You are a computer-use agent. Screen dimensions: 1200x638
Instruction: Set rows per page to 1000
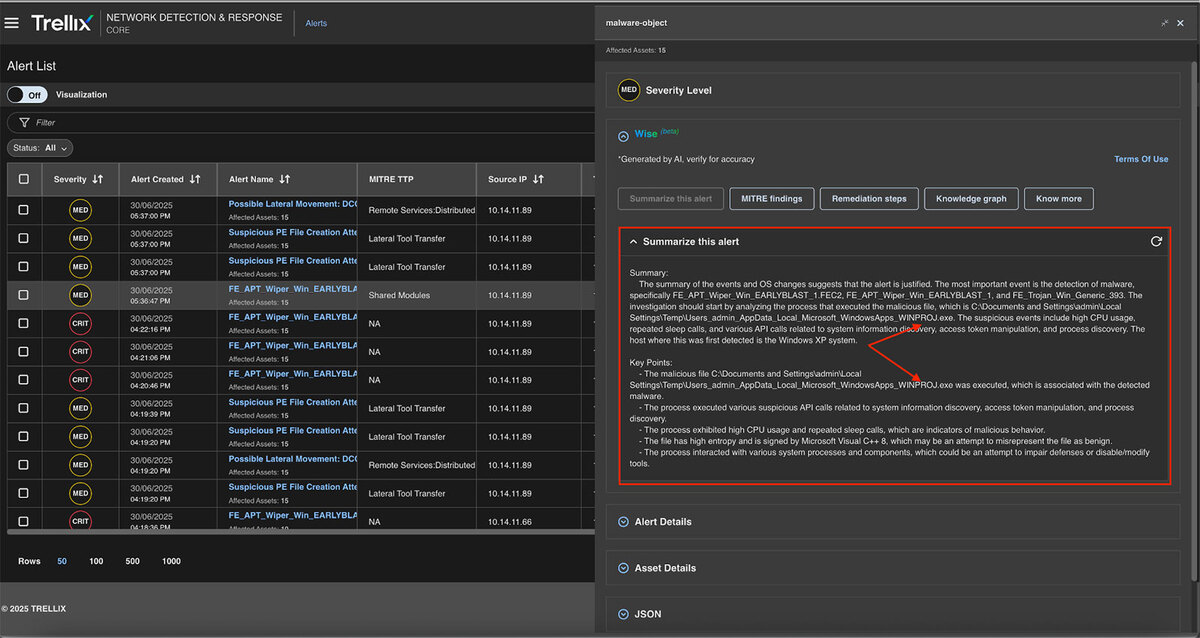[171, 561]
